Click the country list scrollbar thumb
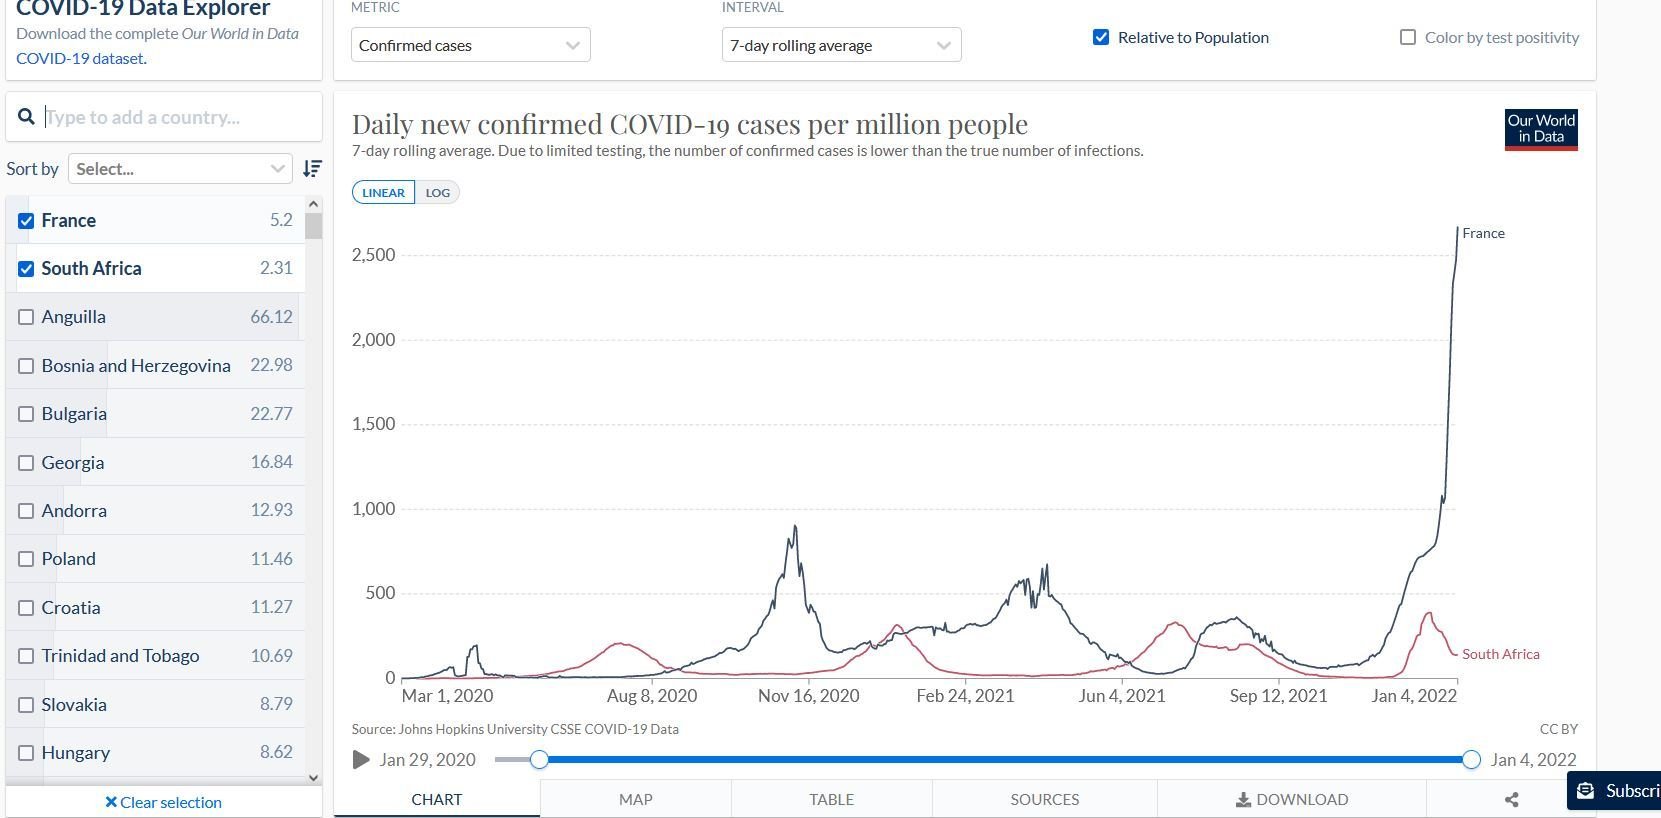The image size is (1661, 818). 314,226
